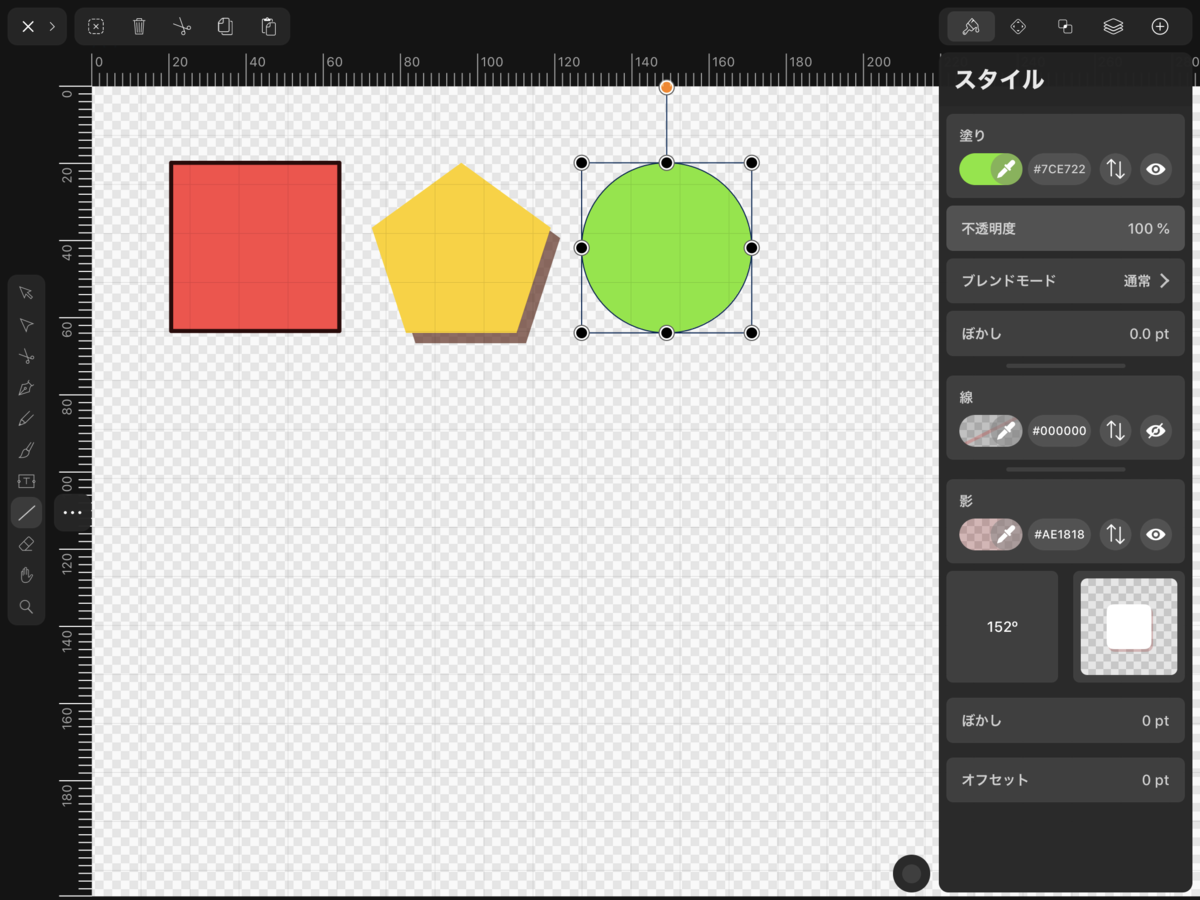Image resolution: width=1200 pixels, height=900 pixels.
Task: Copy selection with the copy icon
Action: click(x=225, y=27)
